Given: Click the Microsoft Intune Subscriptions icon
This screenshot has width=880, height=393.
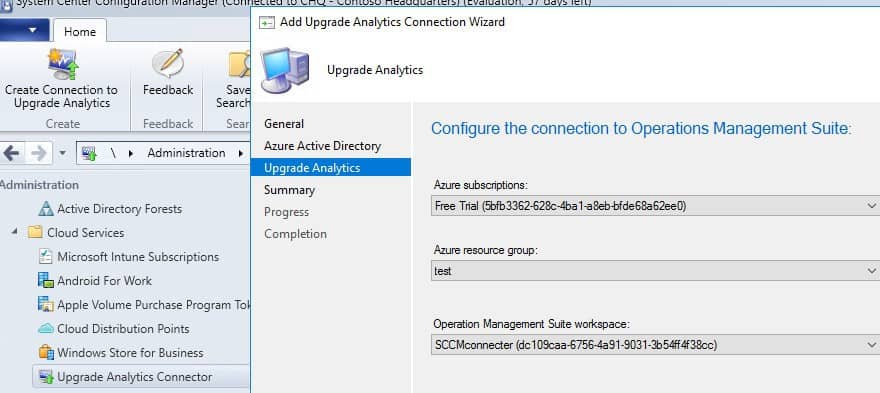Looking at the screenshot, I should click(x=45, y=257).
